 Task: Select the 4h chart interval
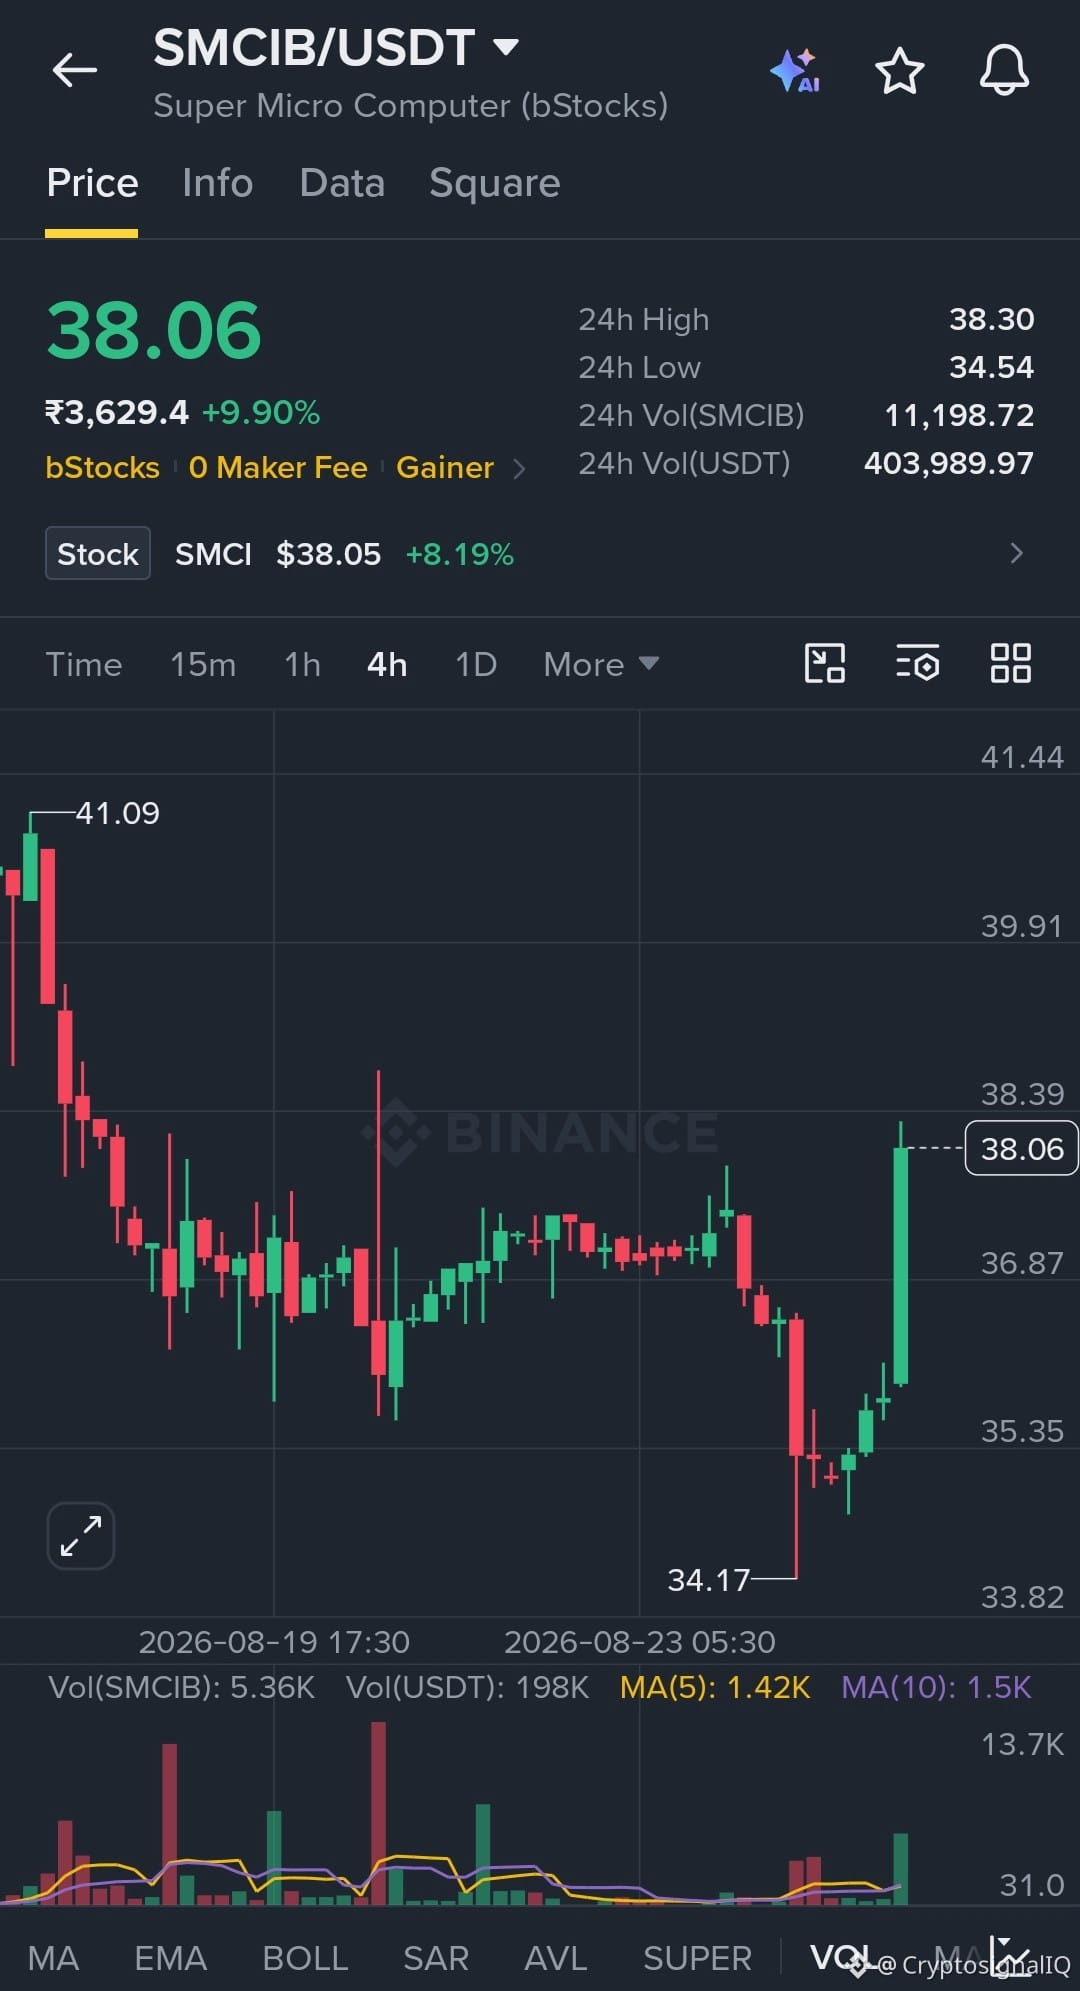(387, 665)
